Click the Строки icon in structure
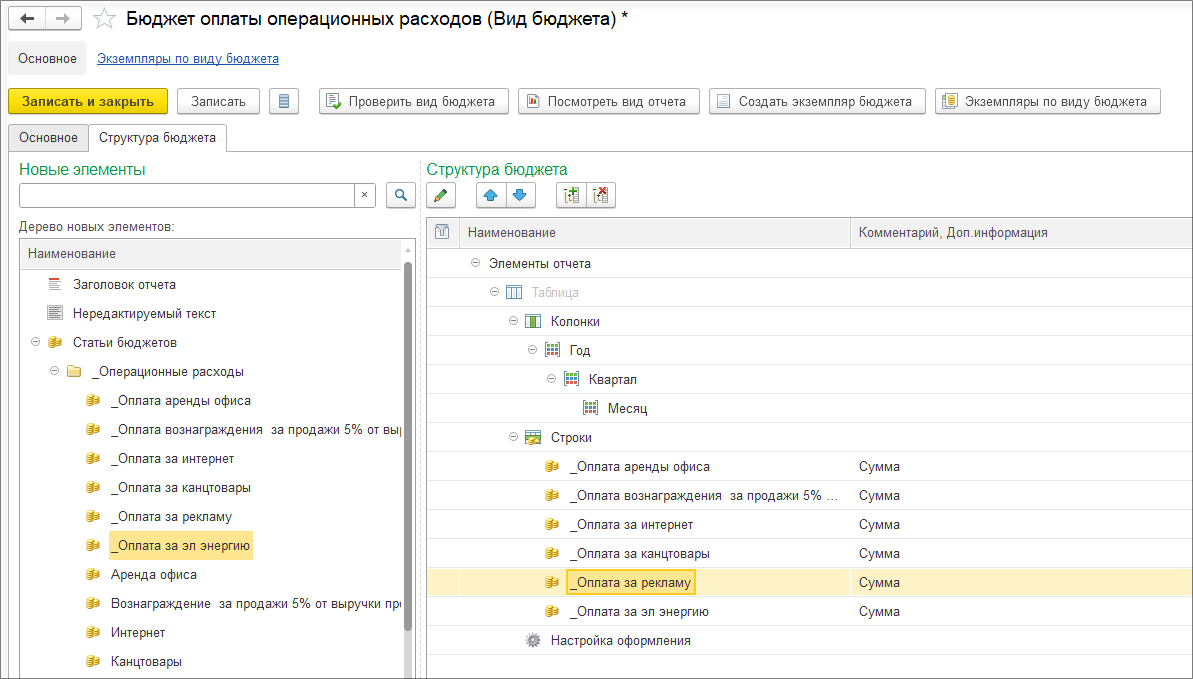Viewport: 1193px width, 679px height. [533, 438]
